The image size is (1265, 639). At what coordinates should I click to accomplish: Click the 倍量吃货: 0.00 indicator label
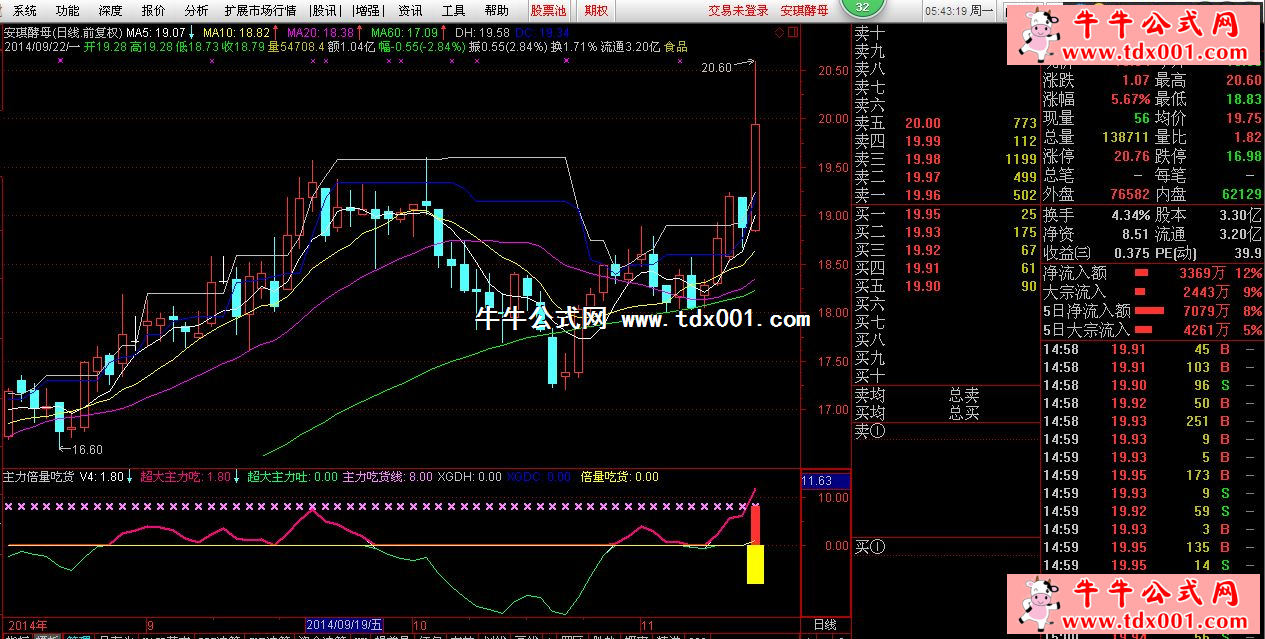click(x=620, y=477)
